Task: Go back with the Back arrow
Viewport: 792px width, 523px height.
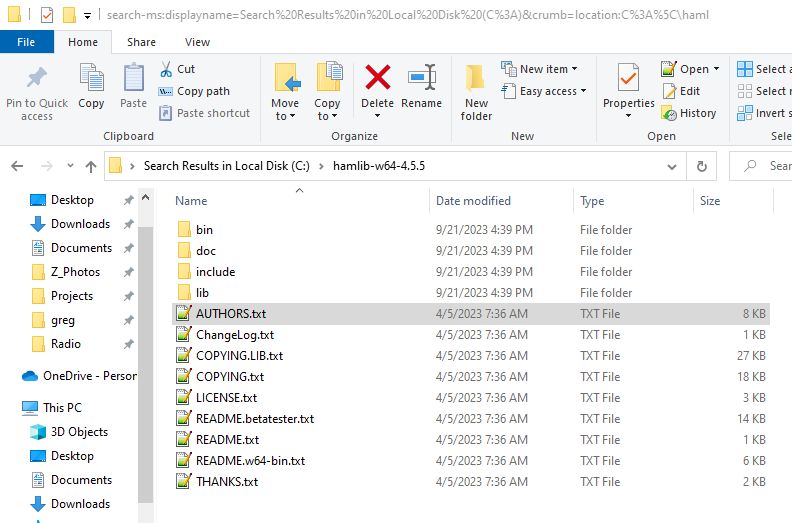Action: click(17, 166)
